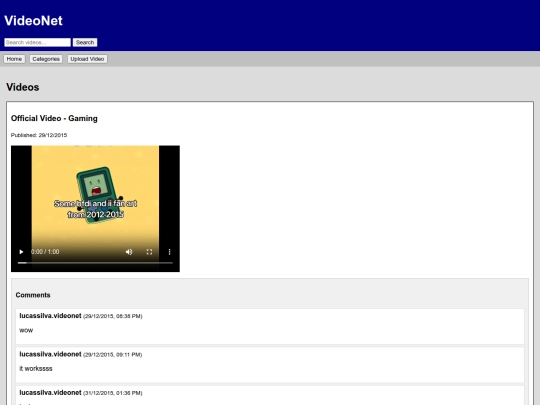Open the Upload Video page
Image resolution: width=540 pixels, height=405 pixels.
coord(87,59)
